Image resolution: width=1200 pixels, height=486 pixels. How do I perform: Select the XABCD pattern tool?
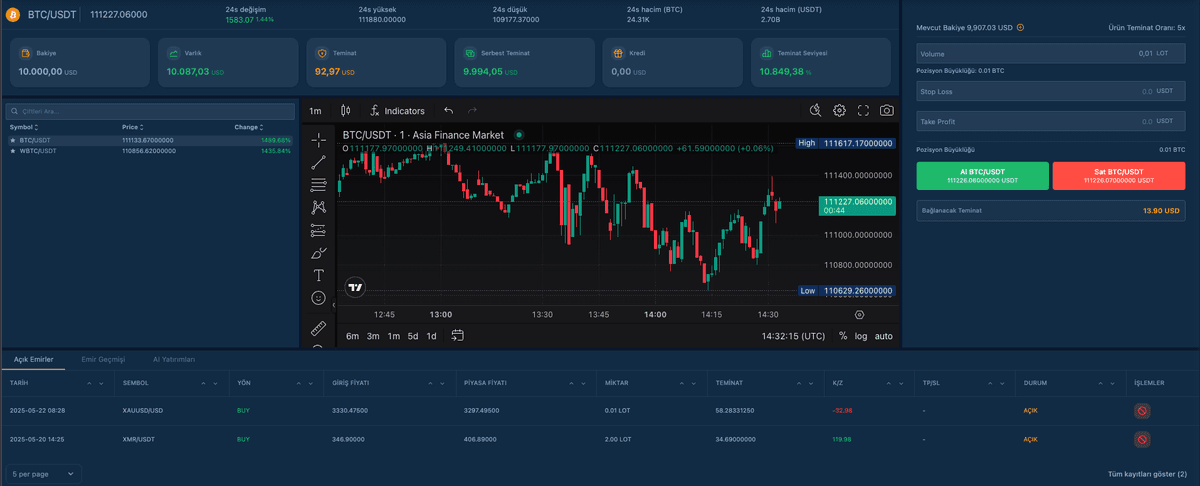click(x=319, y=207)
